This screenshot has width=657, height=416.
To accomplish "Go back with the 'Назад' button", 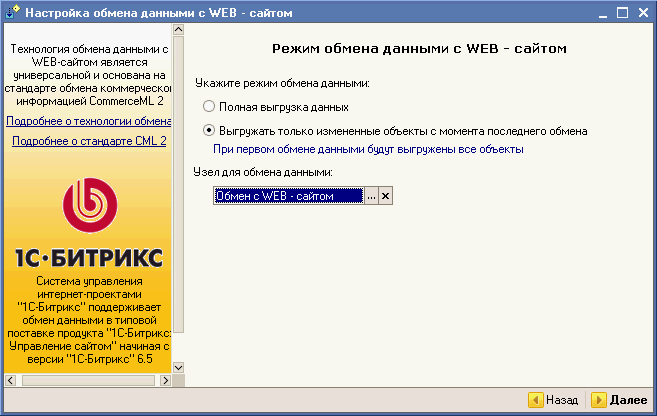I will click(x=554, y=400).
